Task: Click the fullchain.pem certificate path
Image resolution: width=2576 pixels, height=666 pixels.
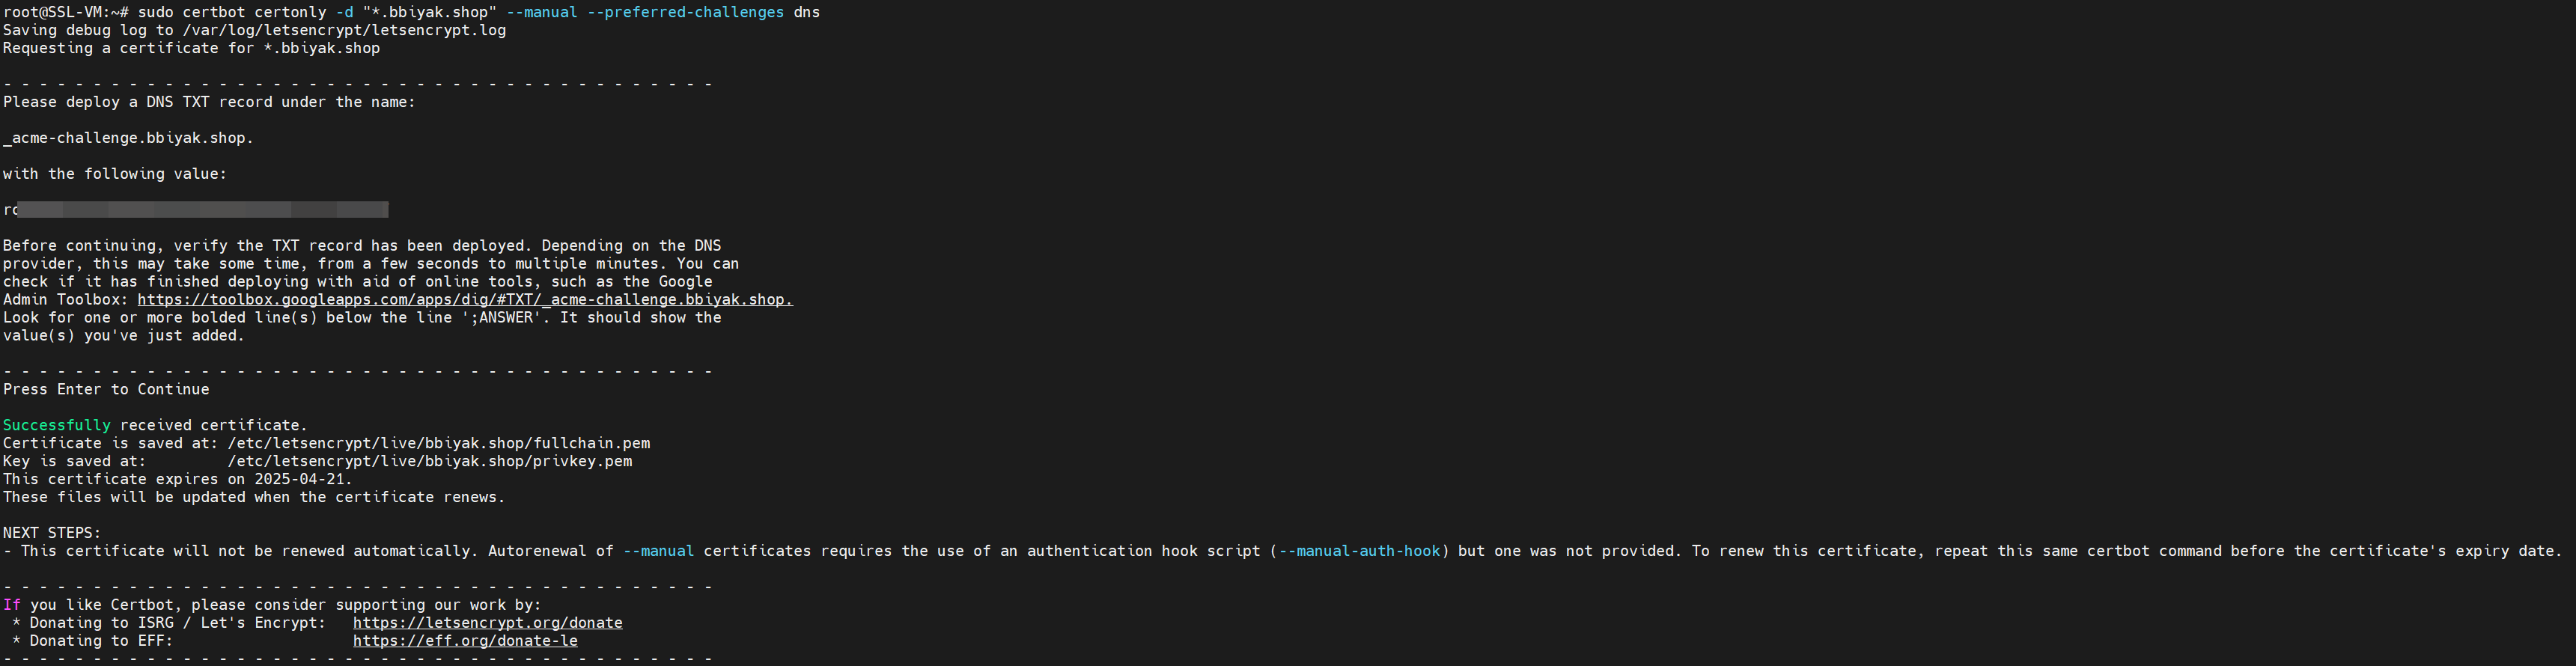Action: click(x=439, y=444)
